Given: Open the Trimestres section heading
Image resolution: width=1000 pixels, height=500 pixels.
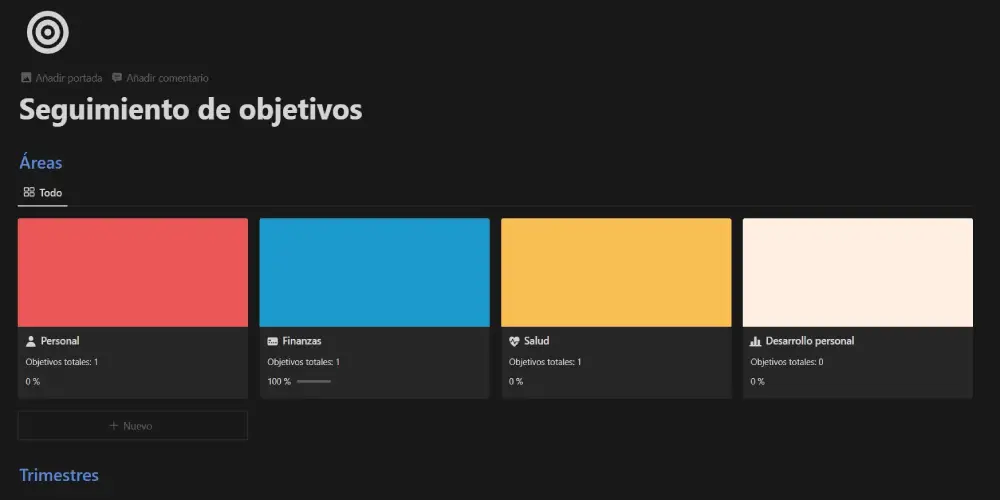Looking at the screenshot, I should click(x=59, y=475).
